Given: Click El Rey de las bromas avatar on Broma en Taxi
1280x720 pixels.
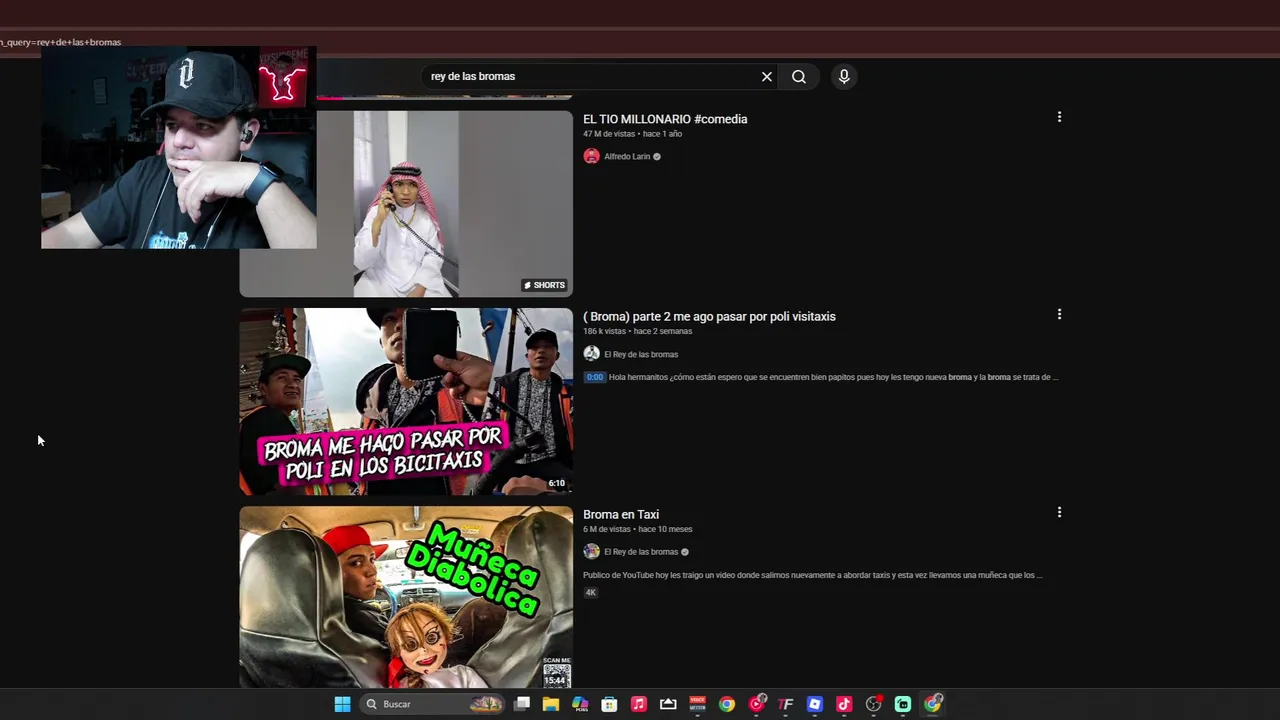Looking at the screenshot, I should tap(591, 552).
